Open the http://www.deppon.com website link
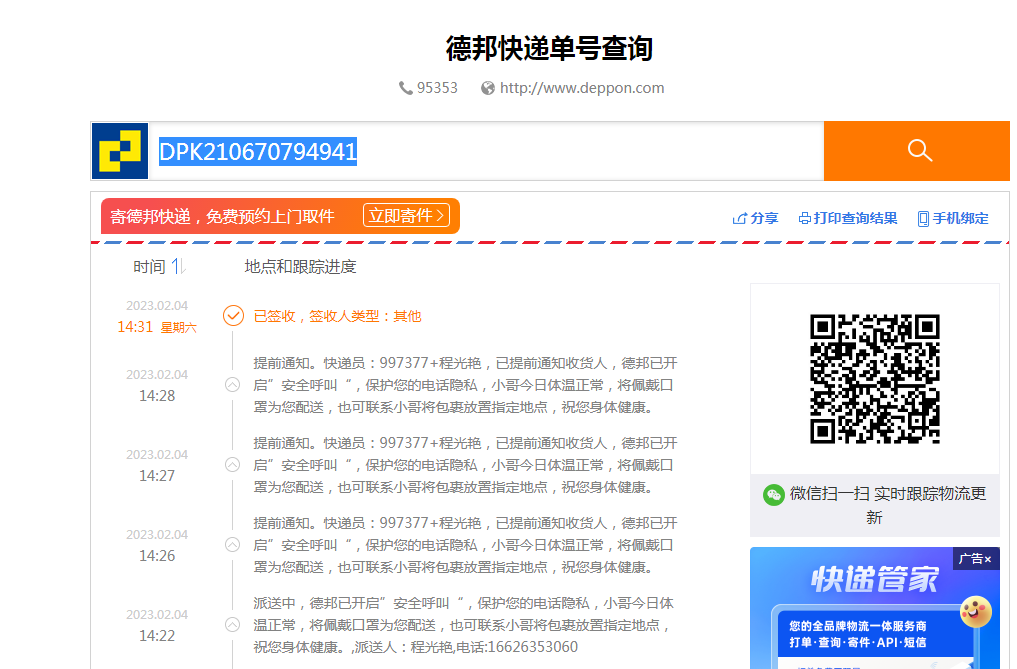The width and height of the screenshot is (1017, 669). (582, 88)
